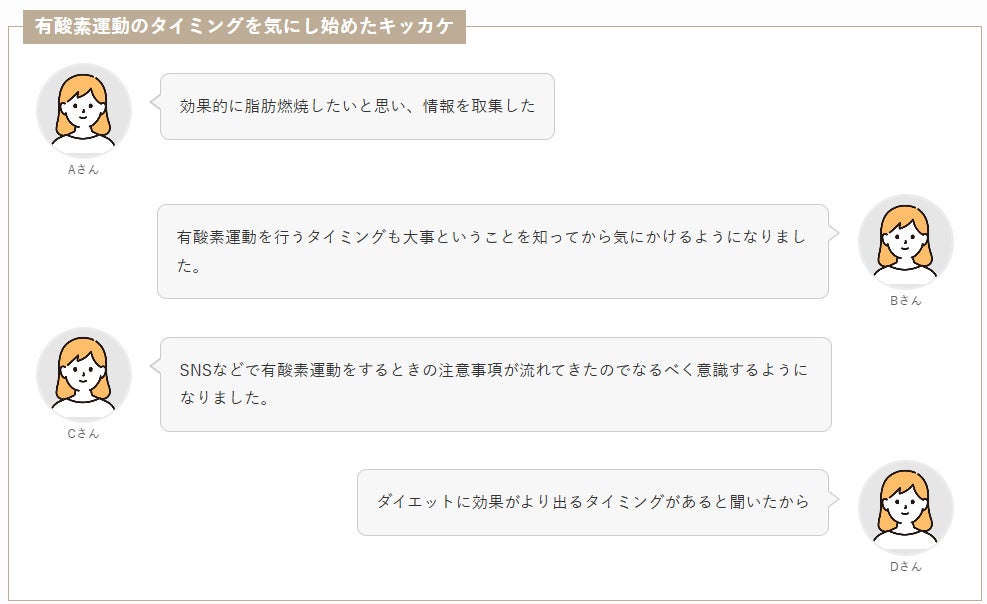Click the pointer tail of Aさん's bubble
987x604 pixels.
(155, 101)
